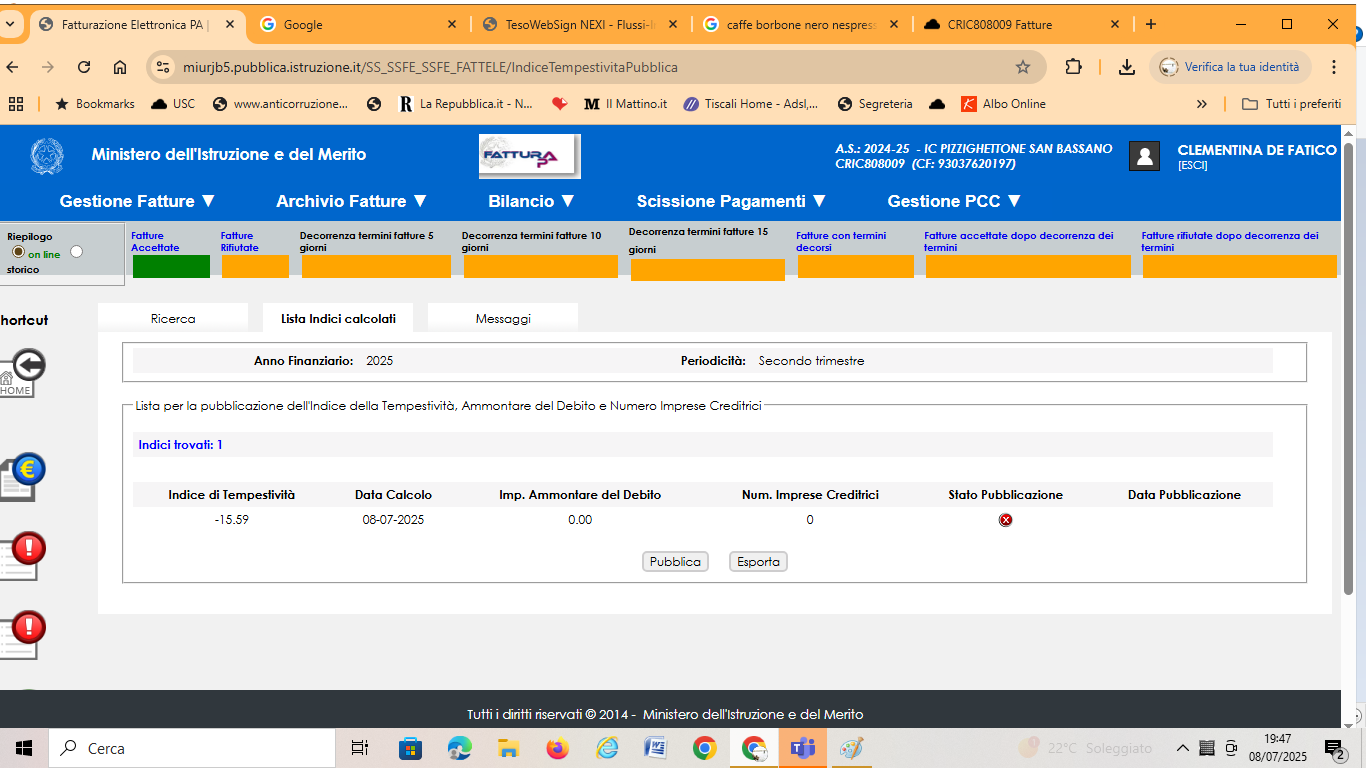Viewport: 1366px width, 768px height.
Task: Click the Esporta button
Action: [x=758, y=562]
